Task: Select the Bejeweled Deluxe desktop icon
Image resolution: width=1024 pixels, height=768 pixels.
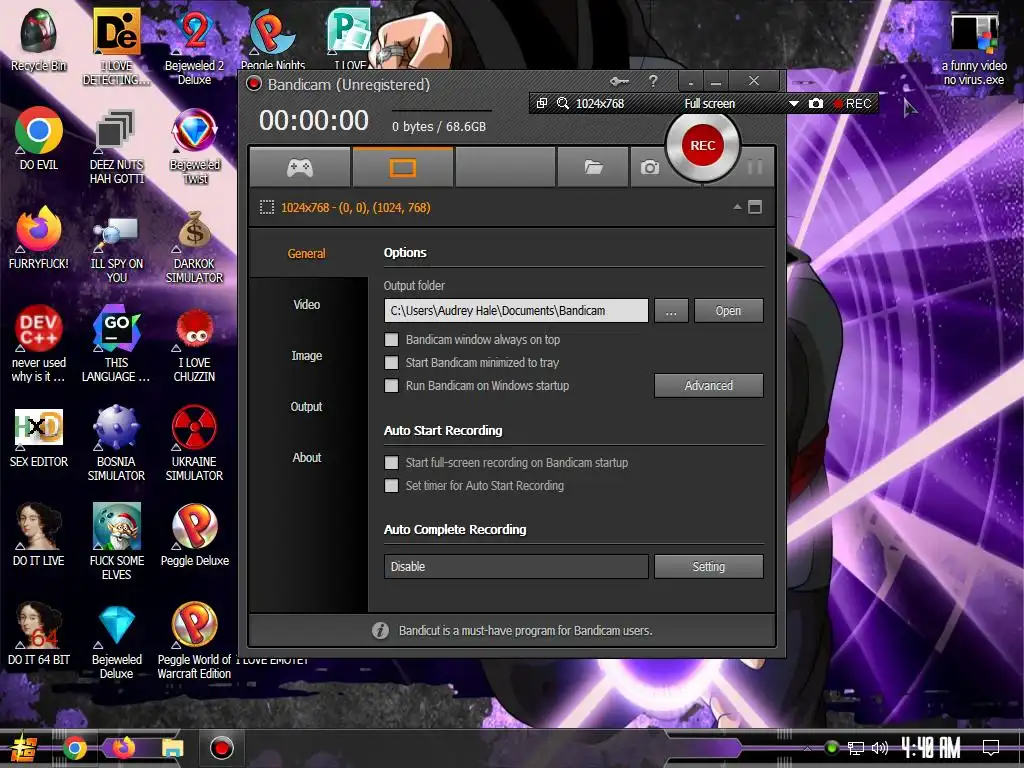Action: (116, 640)
